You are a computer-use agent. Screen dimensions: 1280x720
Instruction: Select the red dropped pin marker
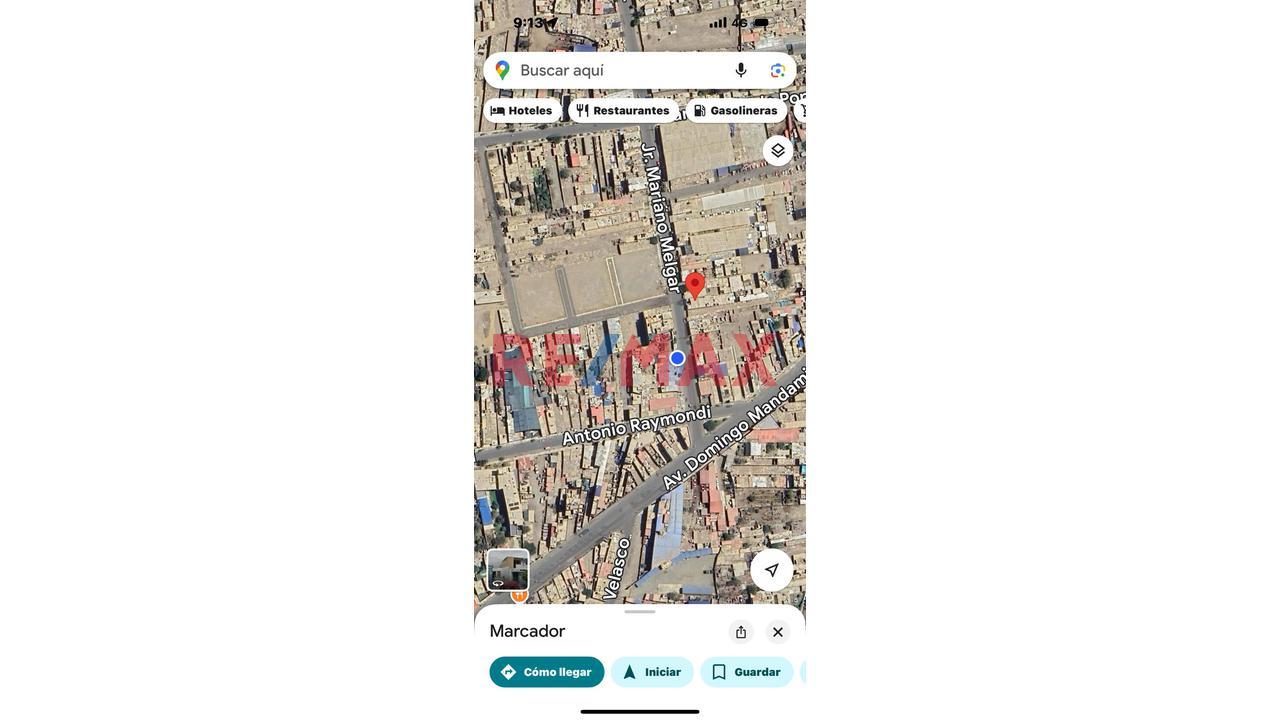click(695, 285)
